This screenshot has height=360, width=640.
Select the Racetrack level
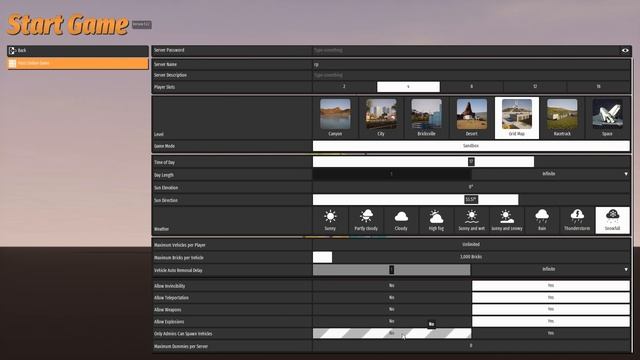click(562, 118)
